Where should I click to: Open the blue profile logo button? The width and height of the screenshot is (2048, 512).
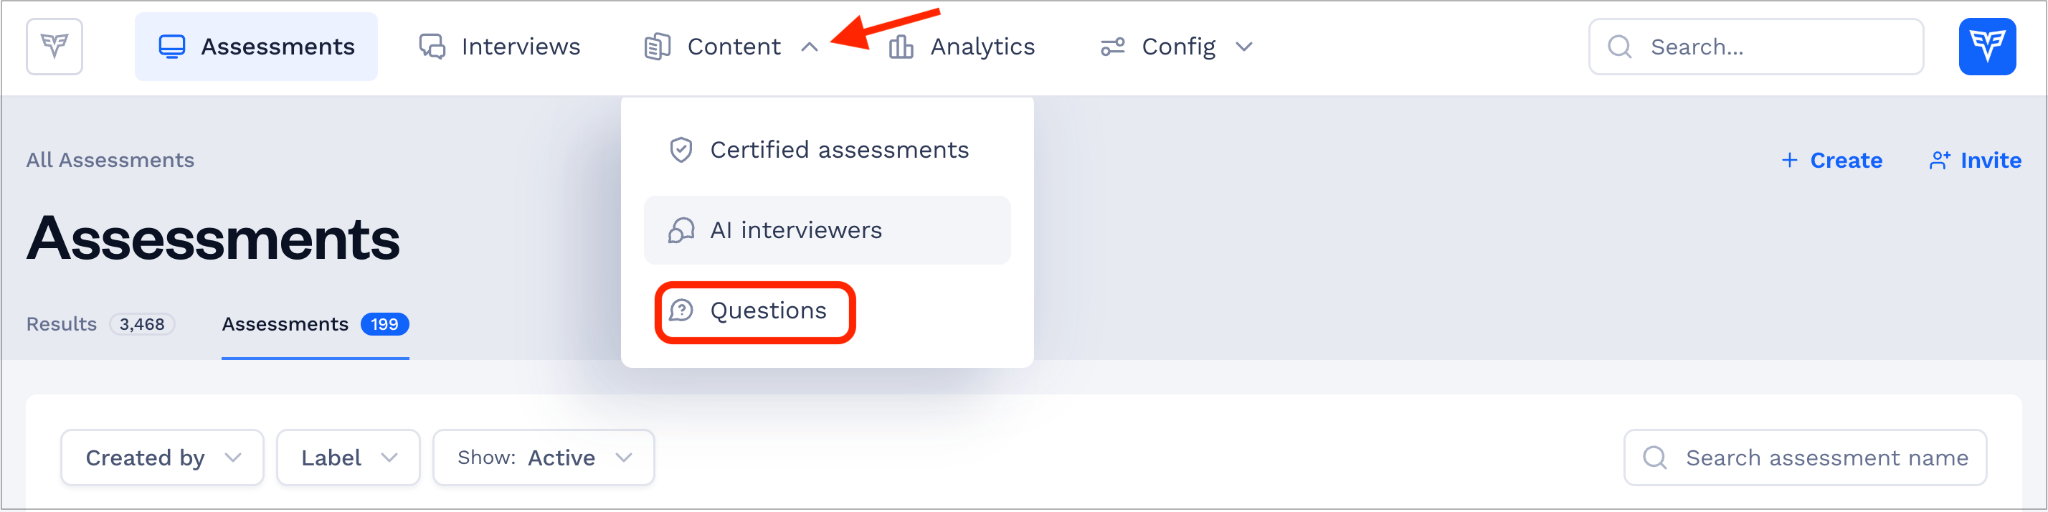[x=1987, y=46]
